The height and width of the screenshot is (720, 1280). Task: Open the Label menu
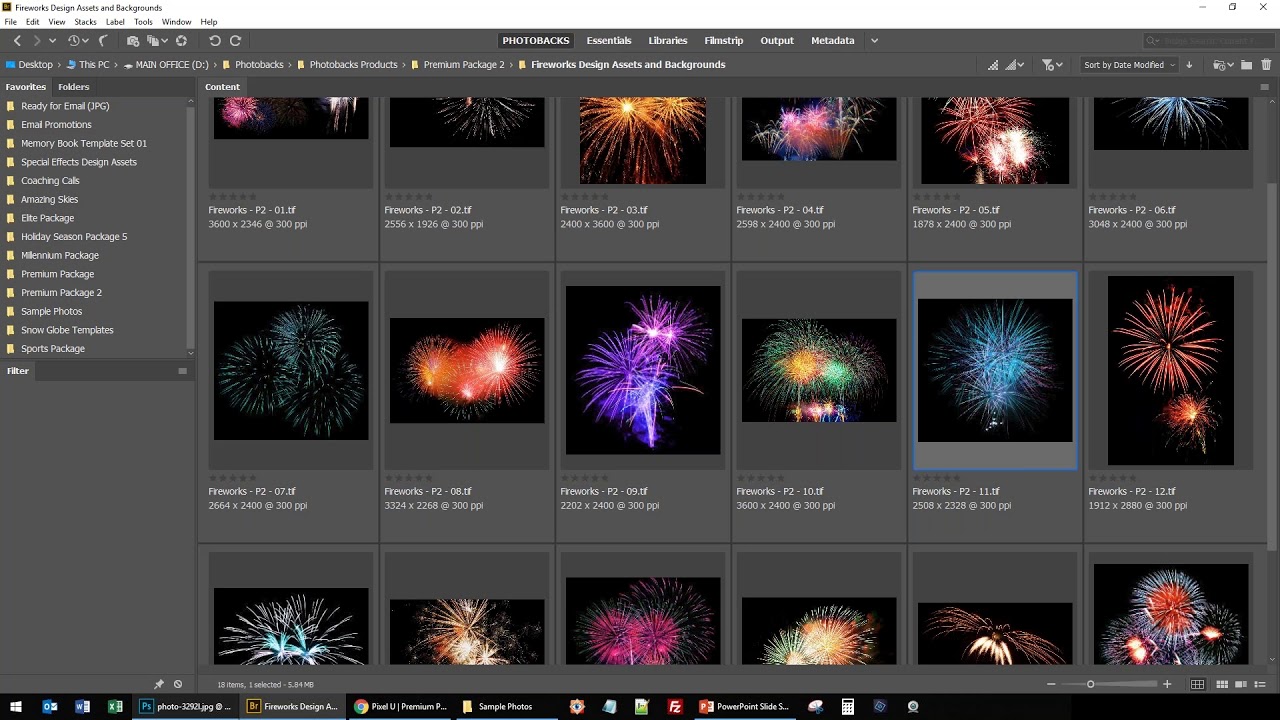115,22
